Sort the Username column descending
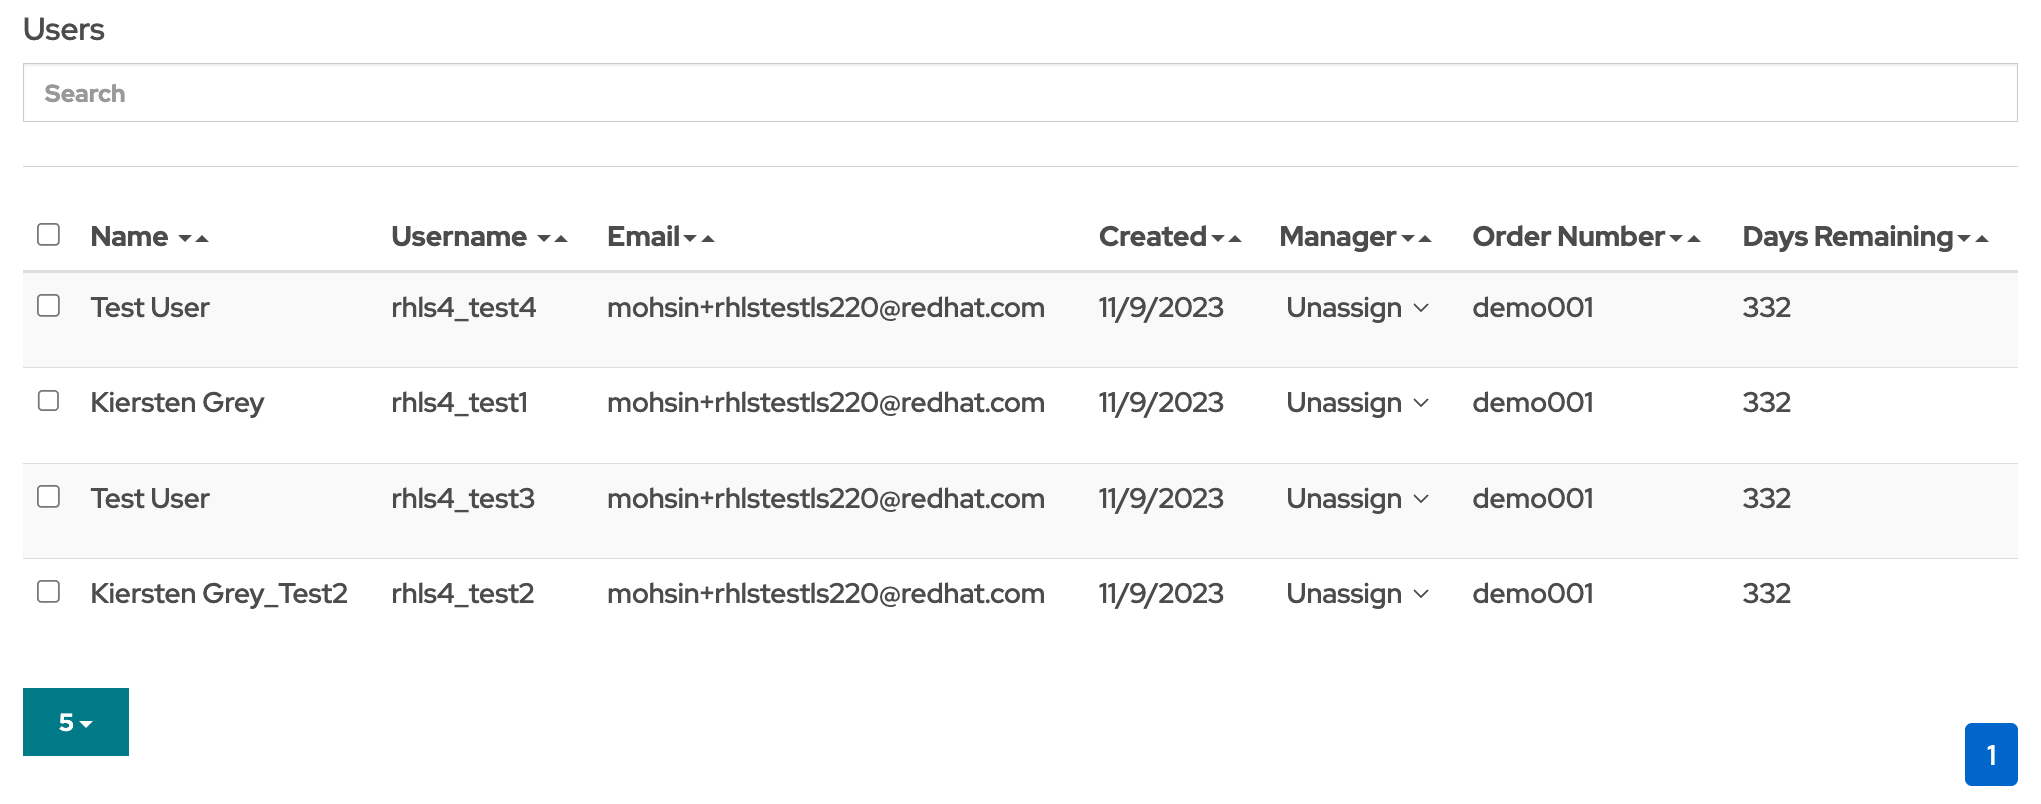 click(x=543, y=240)
